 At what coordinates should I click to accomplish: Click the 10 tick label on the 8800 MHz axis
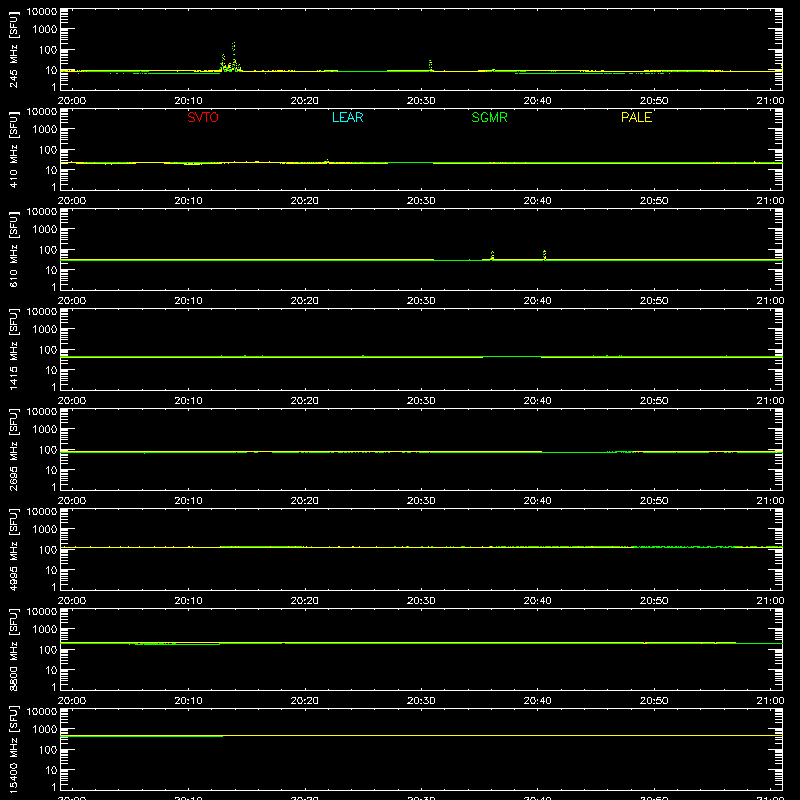pos(51,670)
